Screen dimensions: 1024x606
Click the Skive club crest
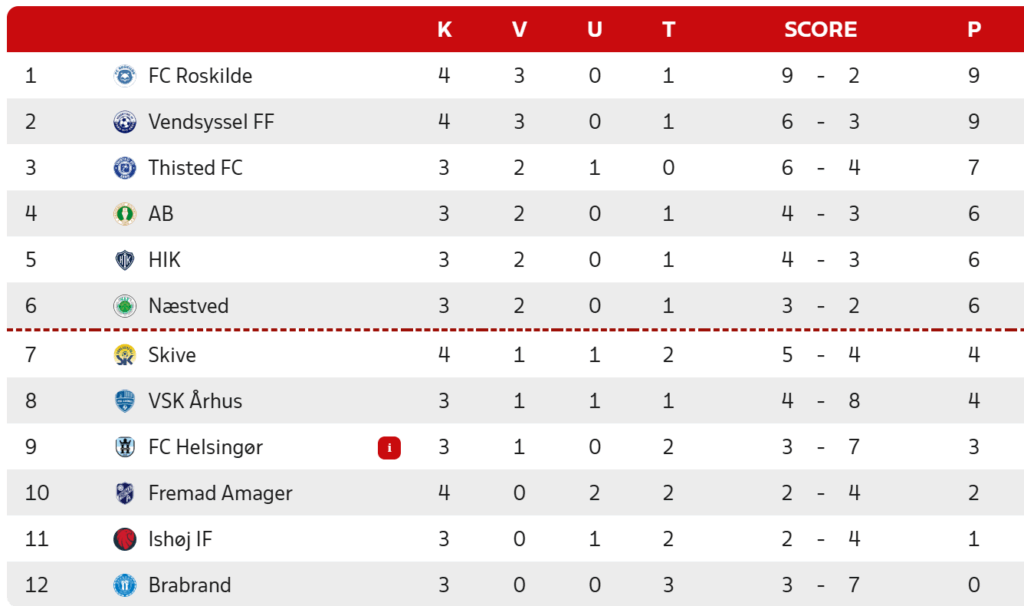point(125,355)
